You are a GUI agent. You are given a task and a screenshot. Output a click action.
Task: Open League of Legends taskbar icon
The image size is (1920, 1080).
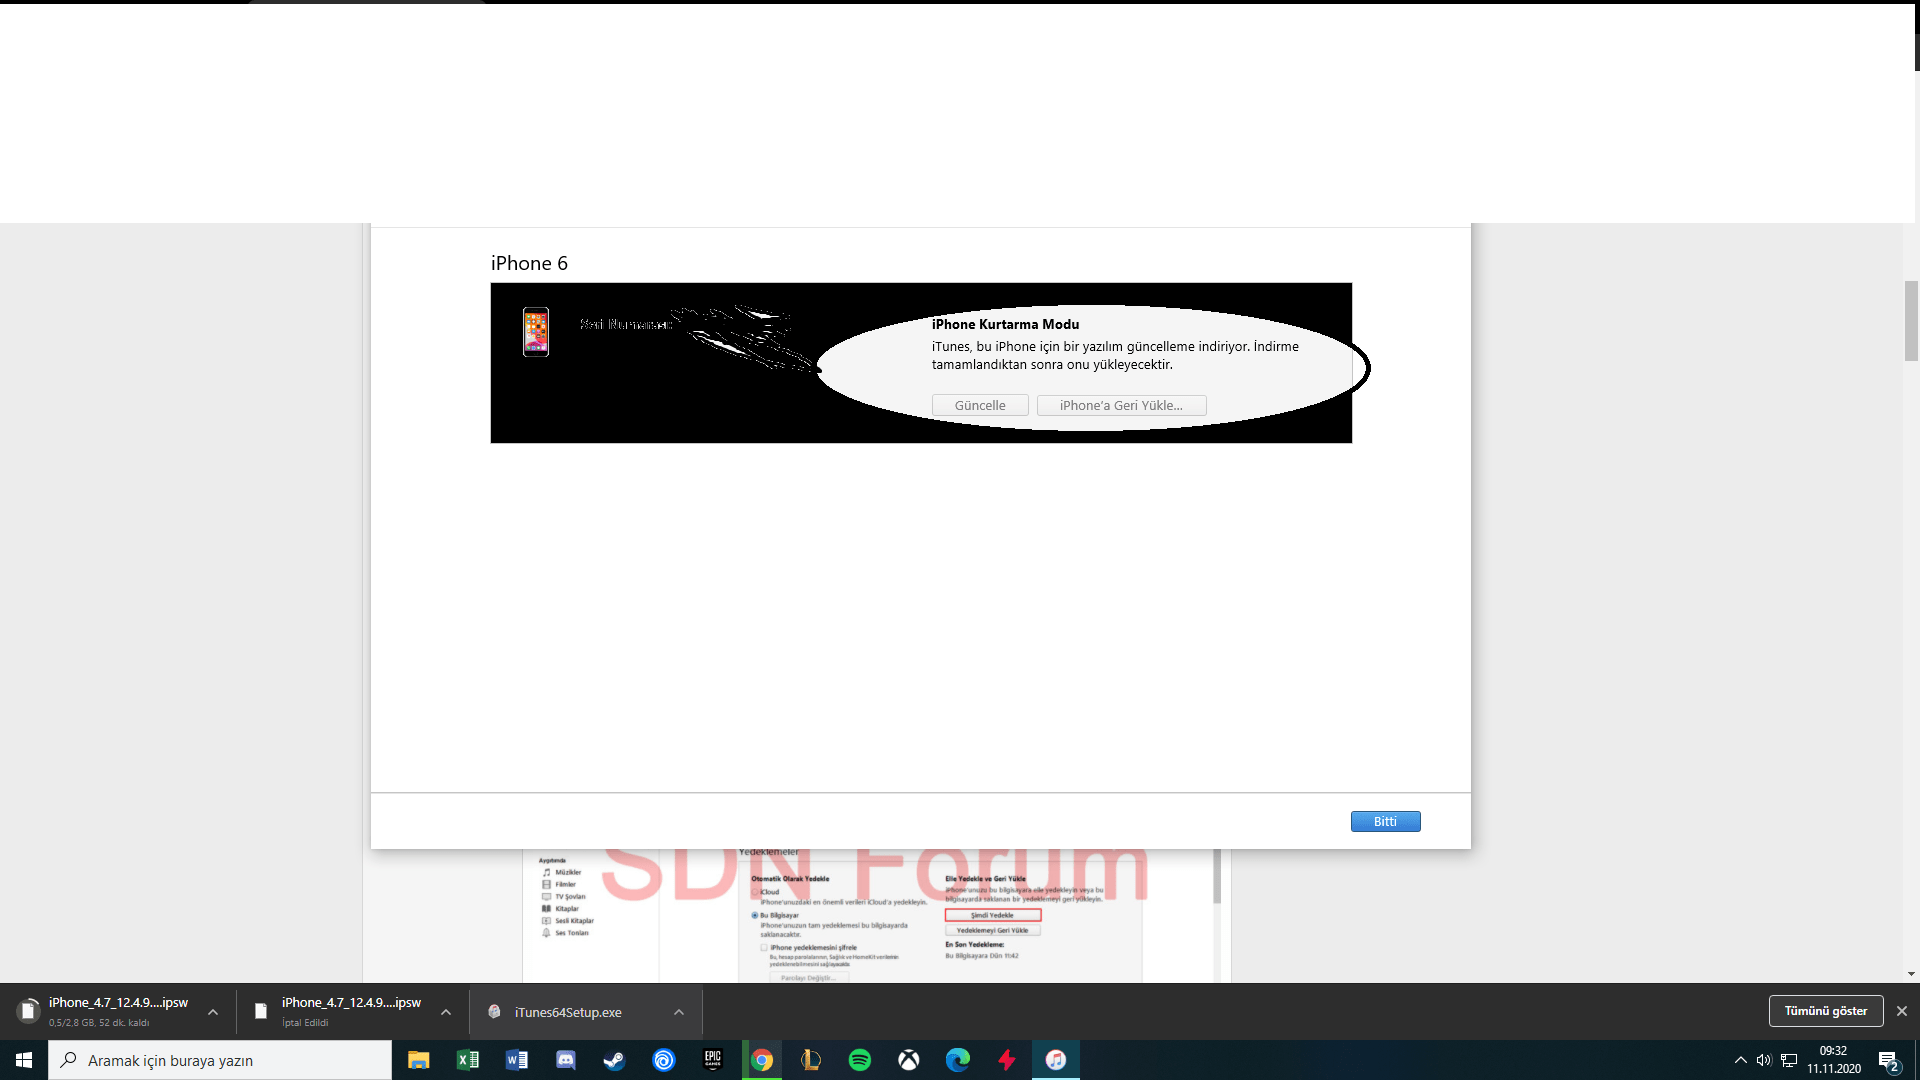811,1060
